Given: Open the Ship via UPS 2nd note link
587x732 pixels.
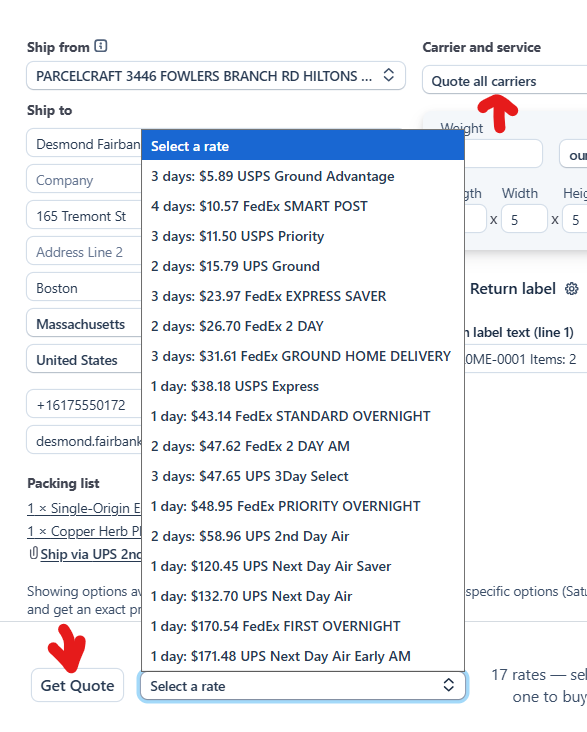Looking at the screenshot, I should tap(91, 554).
